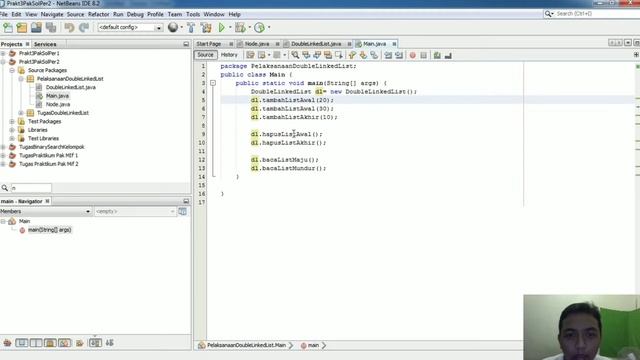Open the Refactor menu
640x360 pixels.
98,14
